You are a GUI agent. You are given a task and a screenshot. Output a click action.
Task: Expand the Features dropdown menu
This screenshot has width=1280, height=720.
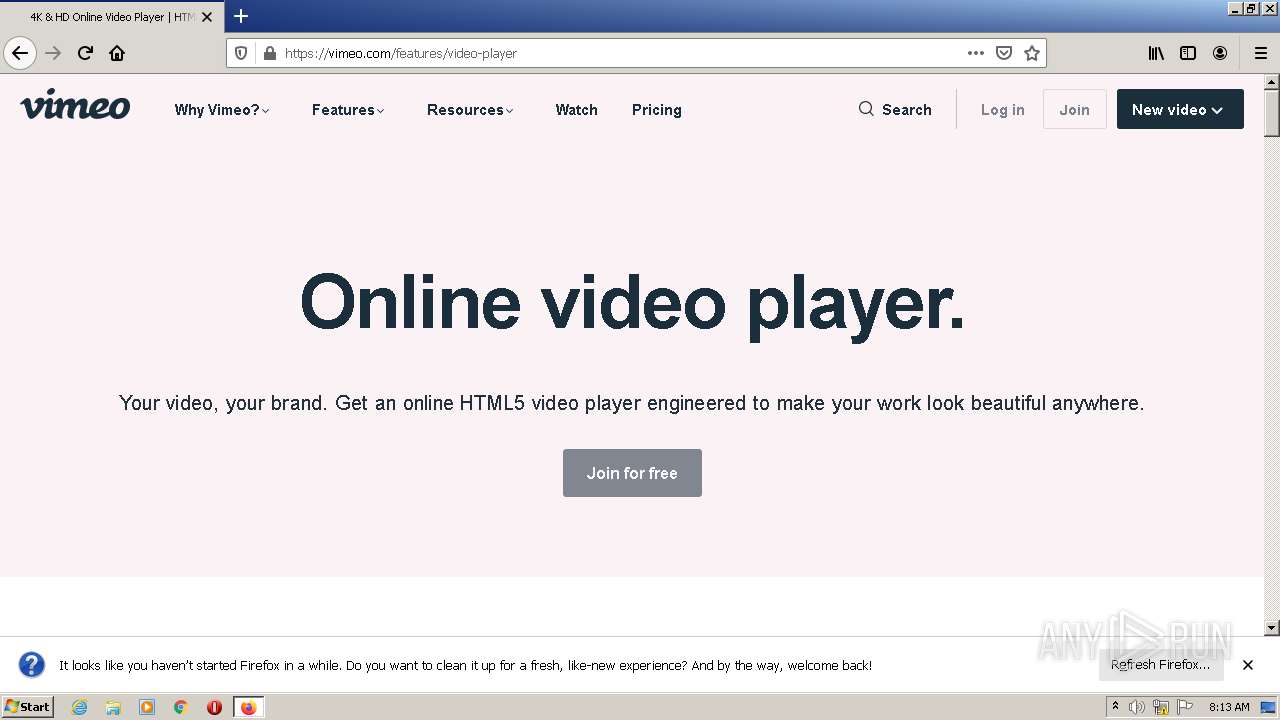point(348,110)
